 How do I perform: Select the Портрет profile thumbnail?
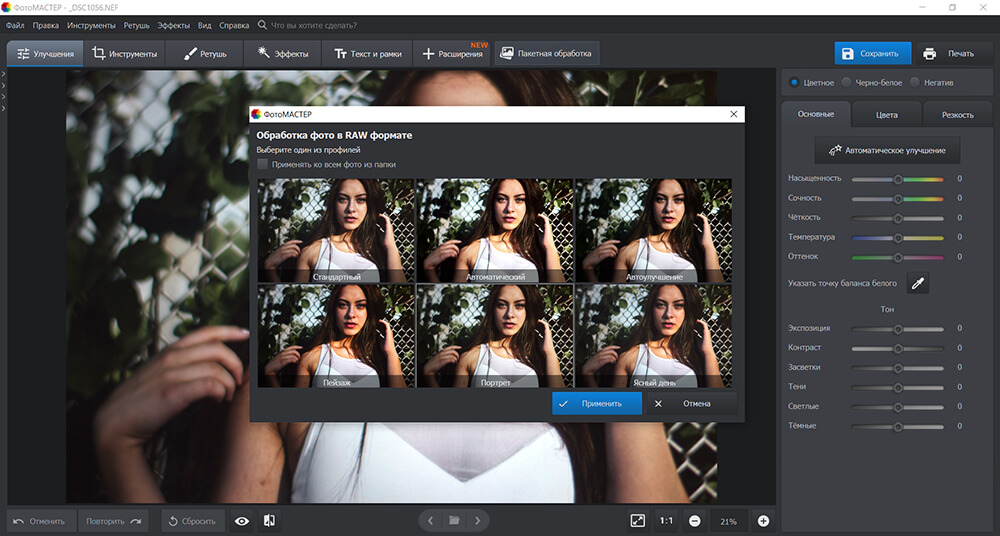pos(495,336)
